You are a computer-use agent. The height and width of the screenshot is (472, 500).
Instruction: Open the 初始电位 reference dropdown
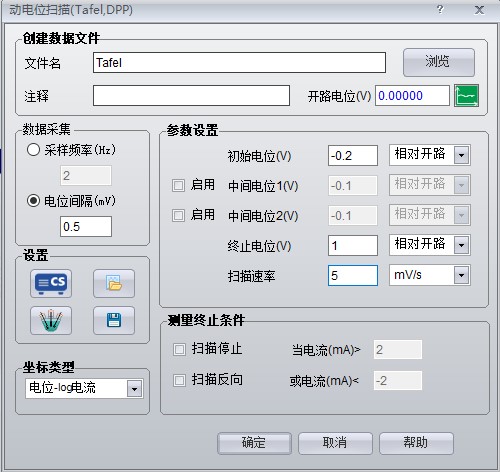[x=462, y=155]
